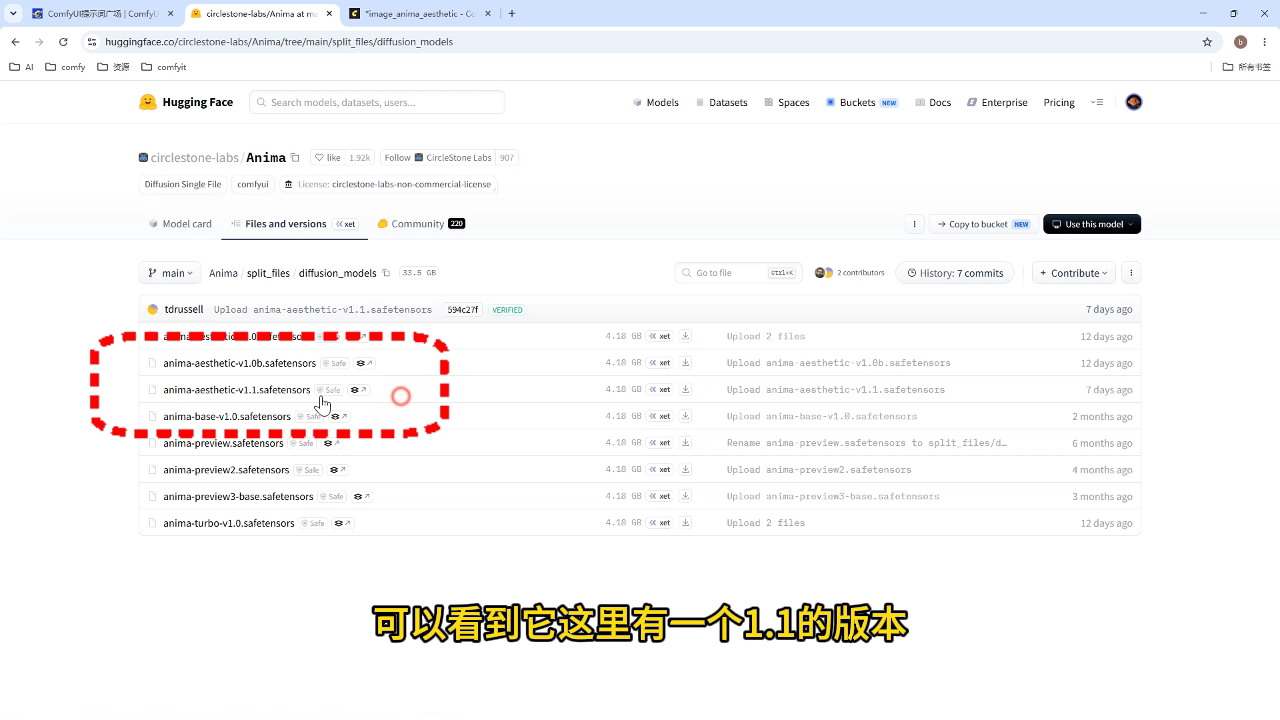Focus the Go to file search box
Viewport: 1280px width, 720px height.
point(738,273)
